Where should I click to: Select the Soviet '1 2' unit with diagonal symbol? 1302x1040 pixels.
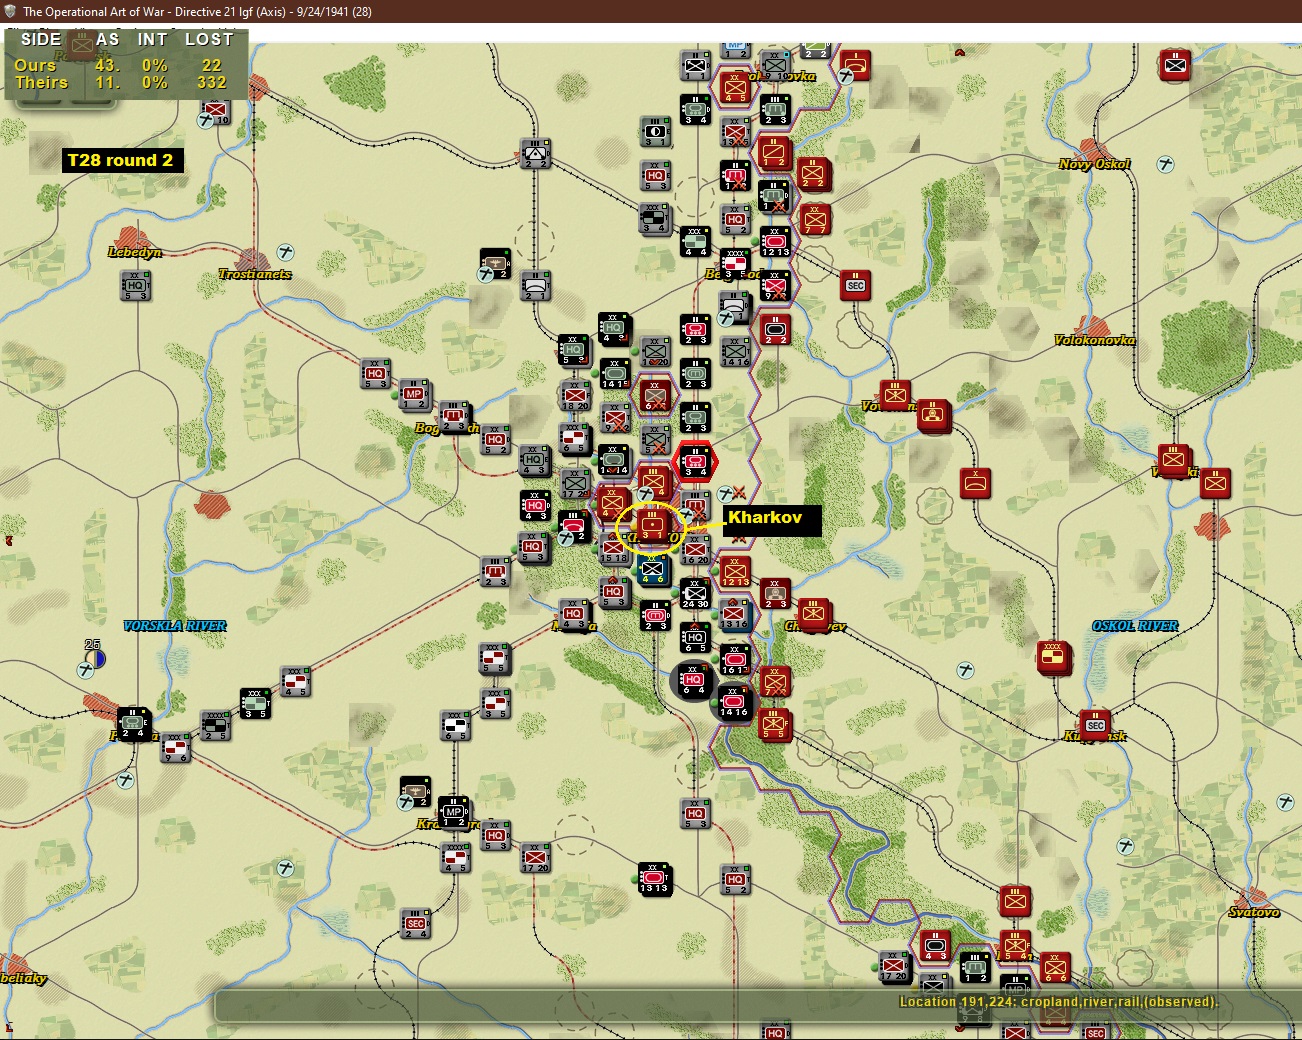(x=773, y=154)
